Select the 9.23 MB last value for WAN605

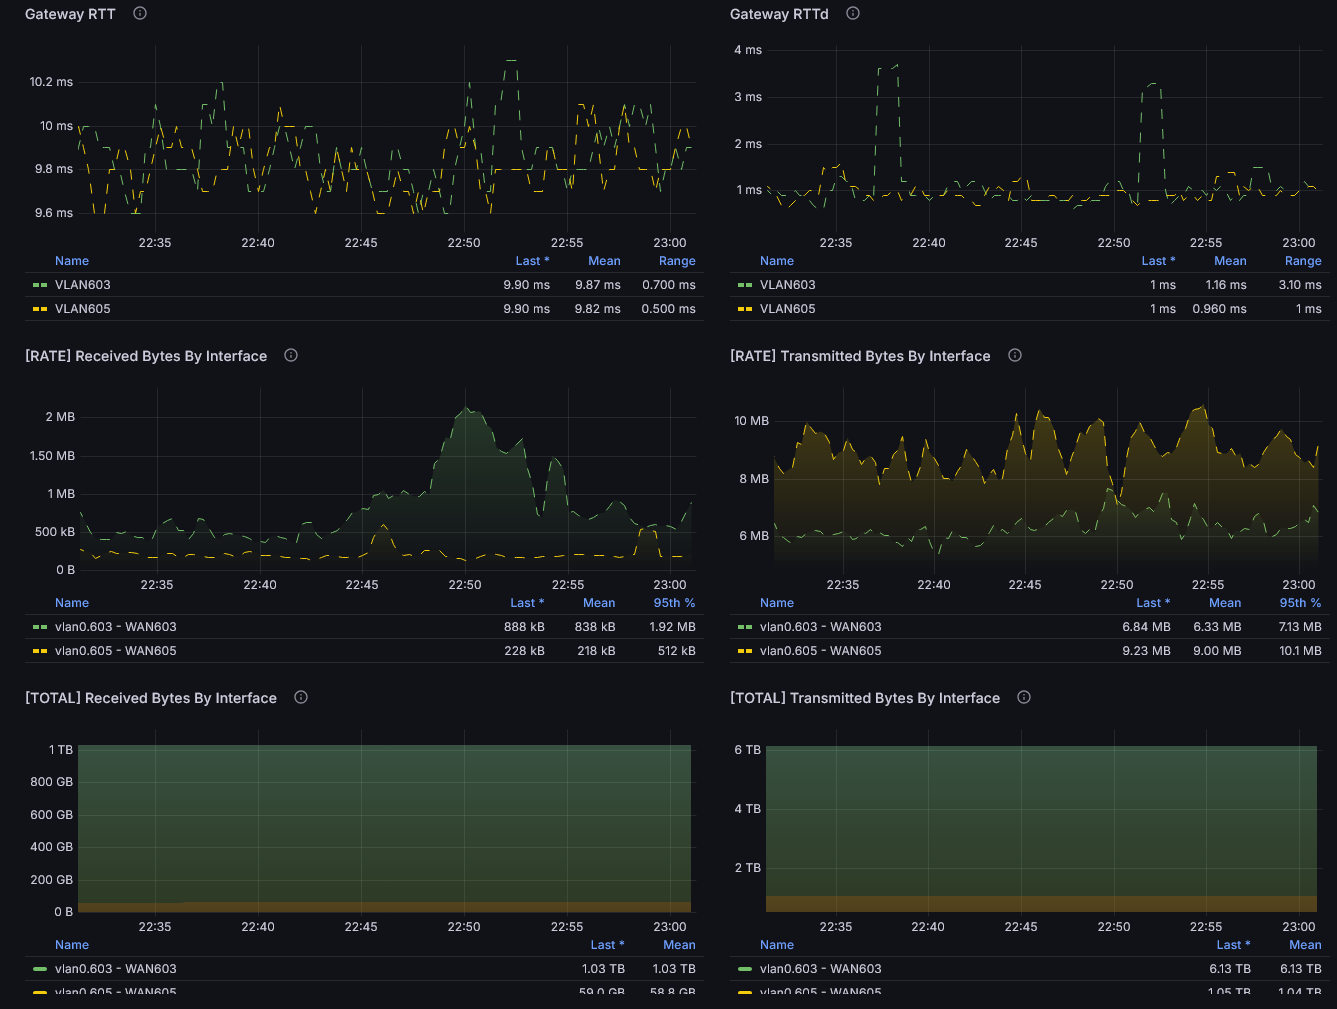[1147, 651]
